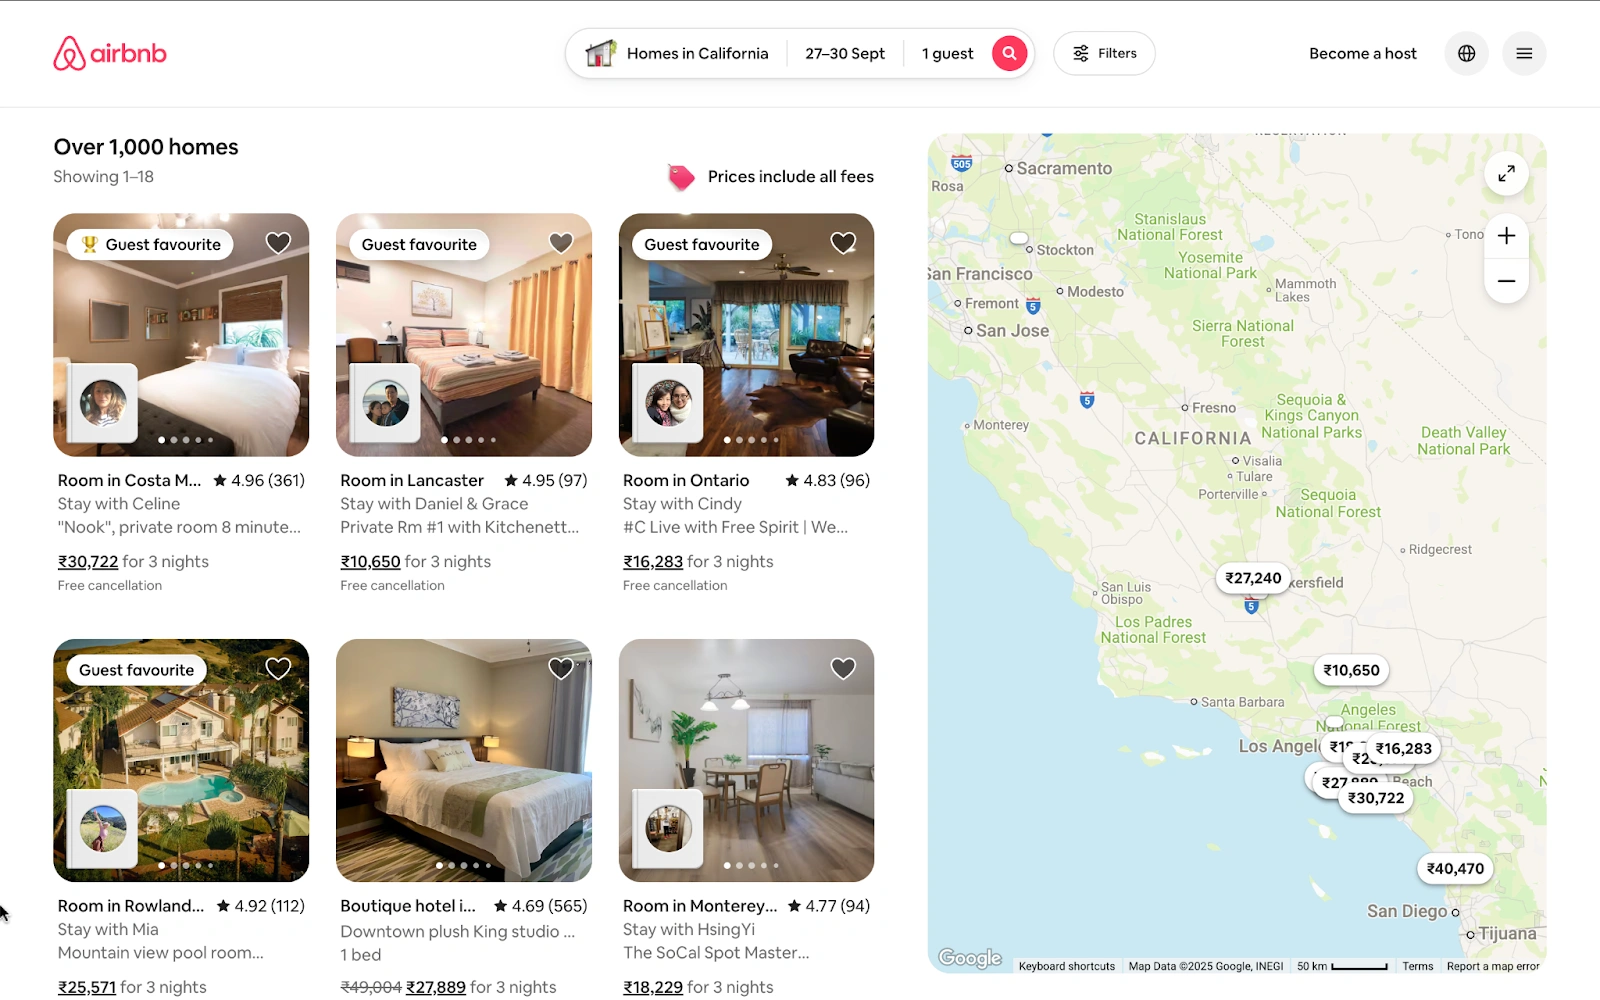This screenshot has width=1600, height=1000.
Task: Open the Boutique hotel listing photo
Action: pyautogui.click(x=464, y=761)
